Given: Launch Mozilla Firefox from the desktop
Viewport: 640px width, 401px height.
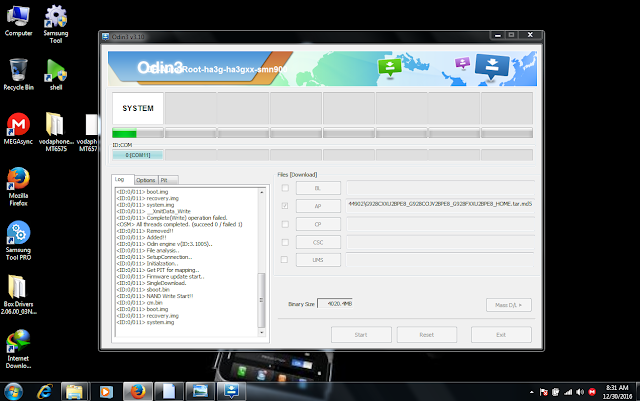Looking at the screenshot, I should [x=18, y=186].
